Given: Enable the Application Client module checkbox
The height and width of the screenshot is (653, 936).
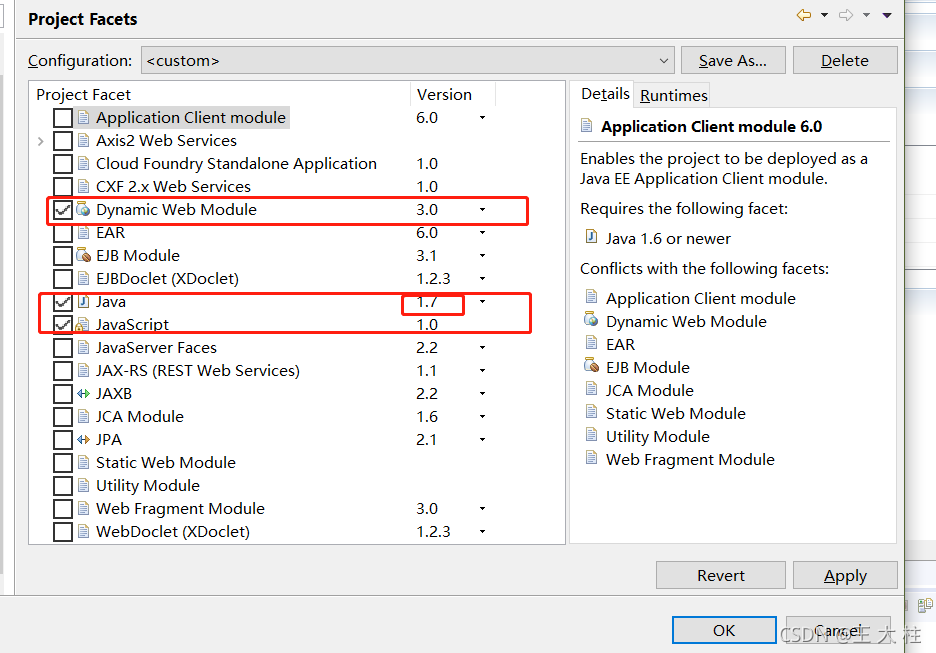Looking at the screenshot, I should tap(63, 118).
